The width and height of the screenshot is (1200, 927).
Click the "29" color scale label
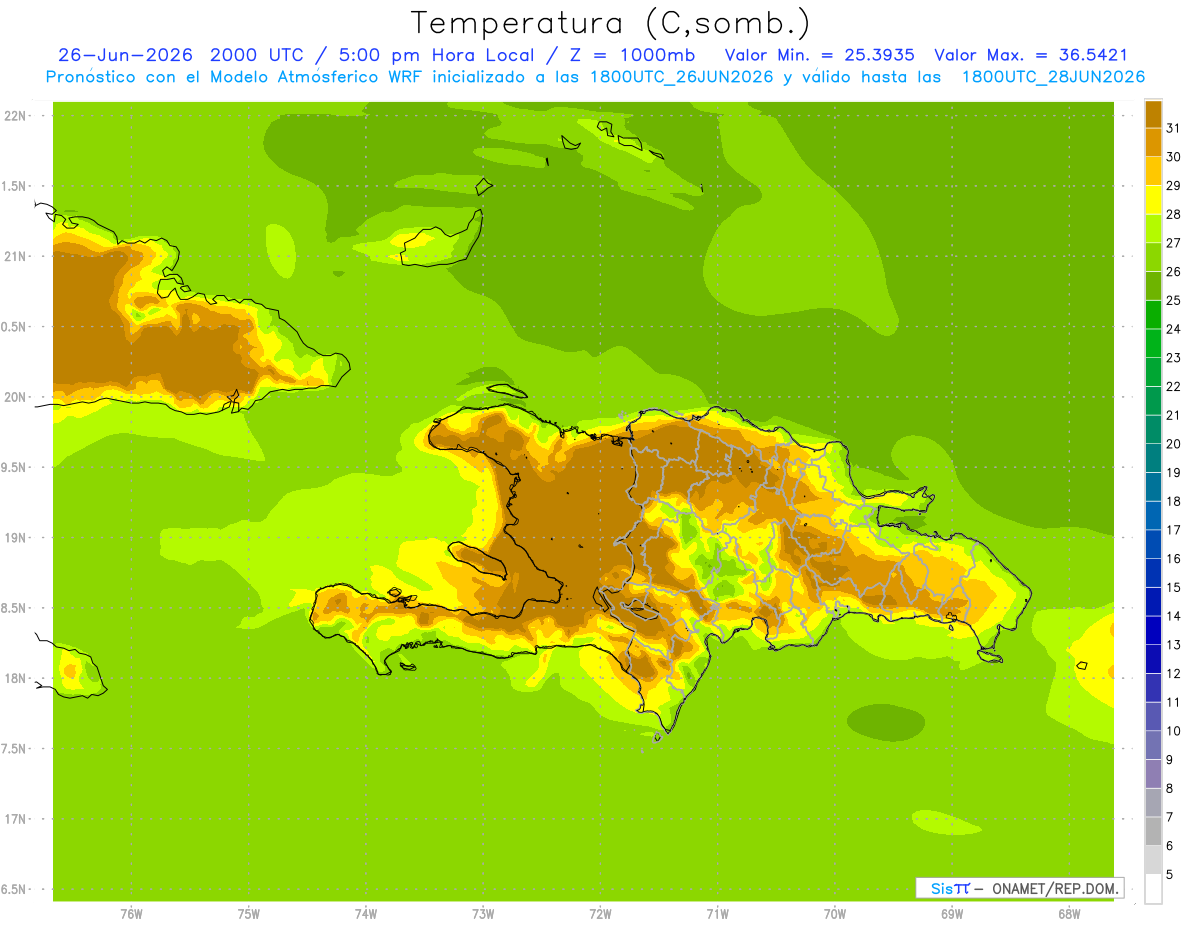1173,186
